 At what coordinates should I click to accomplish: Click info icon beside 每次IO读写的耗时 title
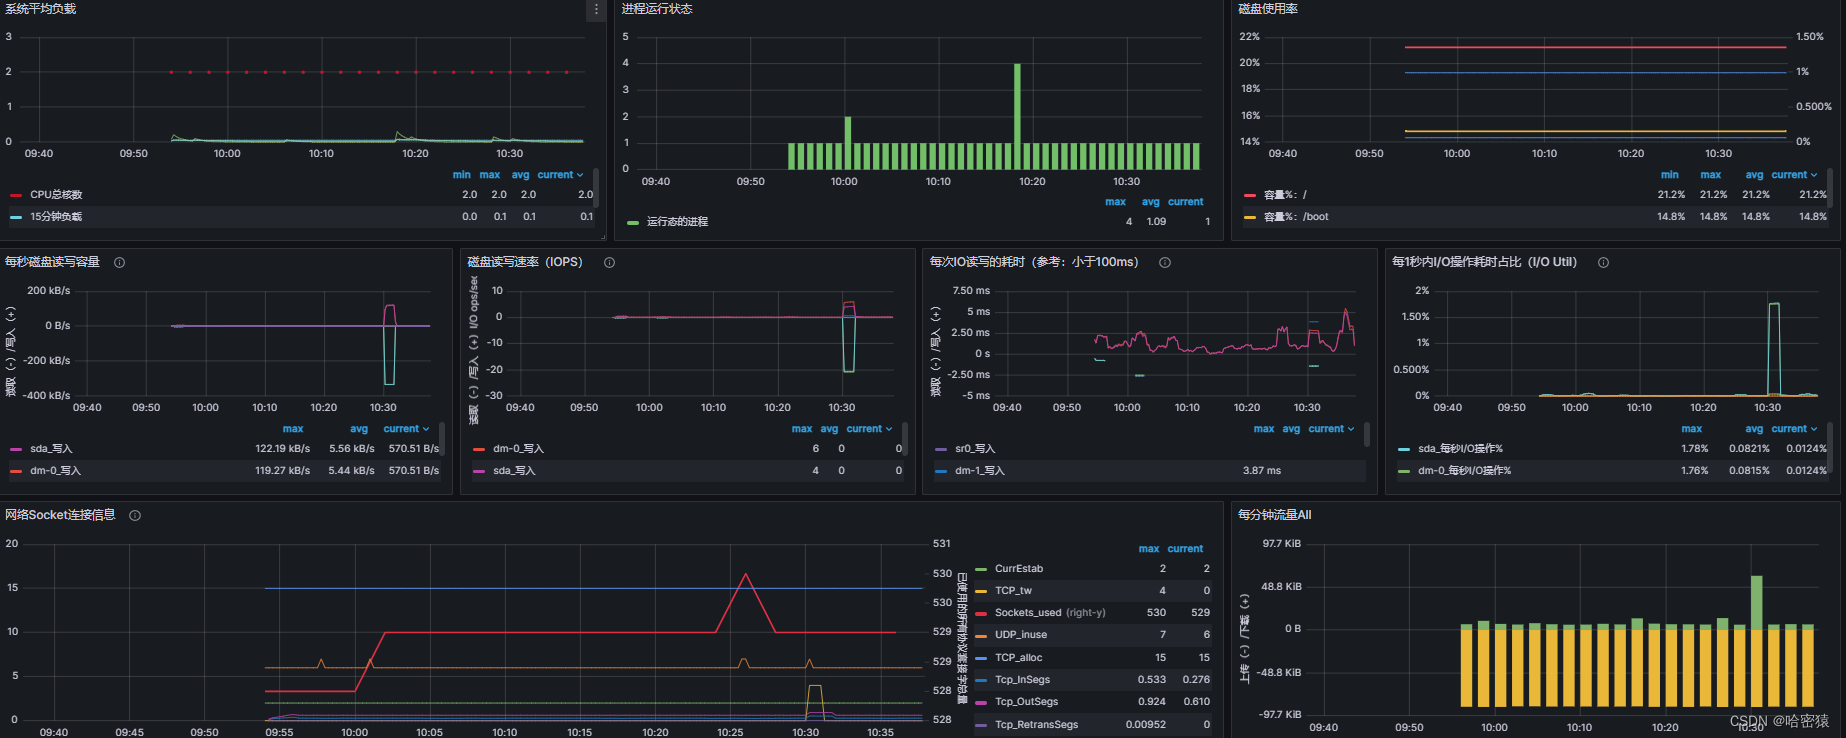(x=1165, y=262)
